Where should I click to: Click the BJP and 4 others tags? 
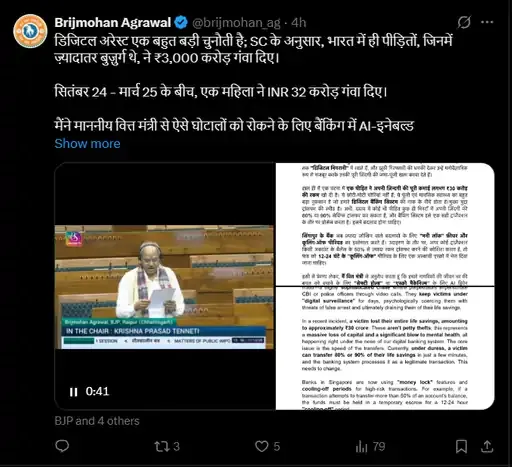[x=97, y=421]
